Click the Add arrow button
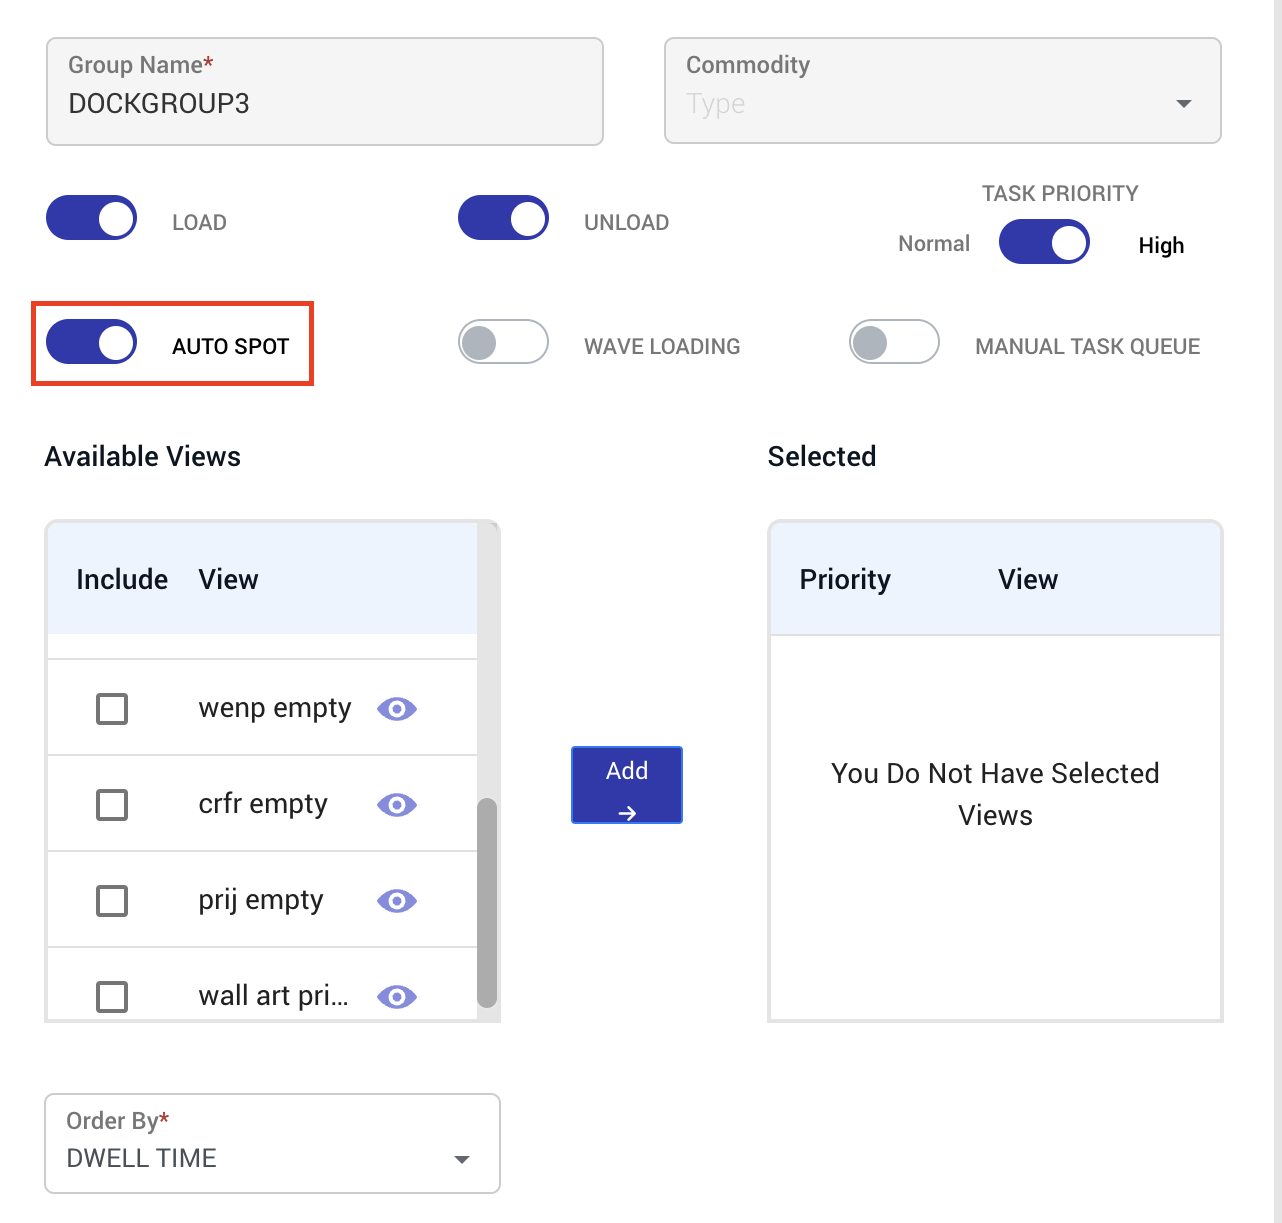 click(627, 785)
